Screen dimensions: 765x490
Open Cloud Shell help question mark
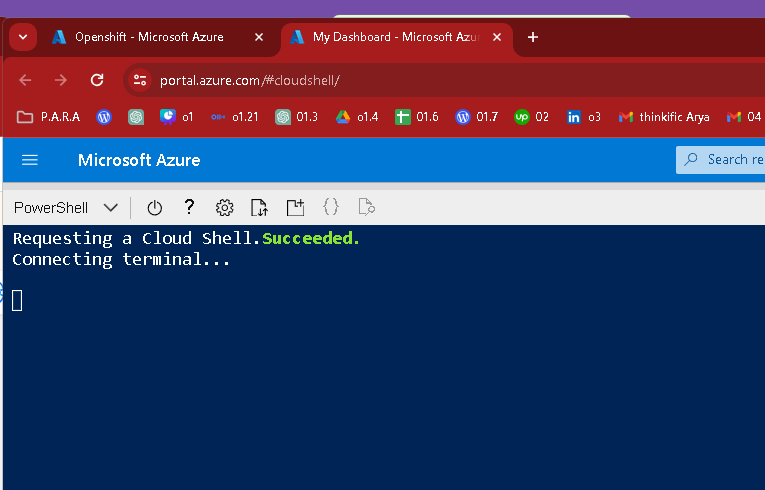189,207
